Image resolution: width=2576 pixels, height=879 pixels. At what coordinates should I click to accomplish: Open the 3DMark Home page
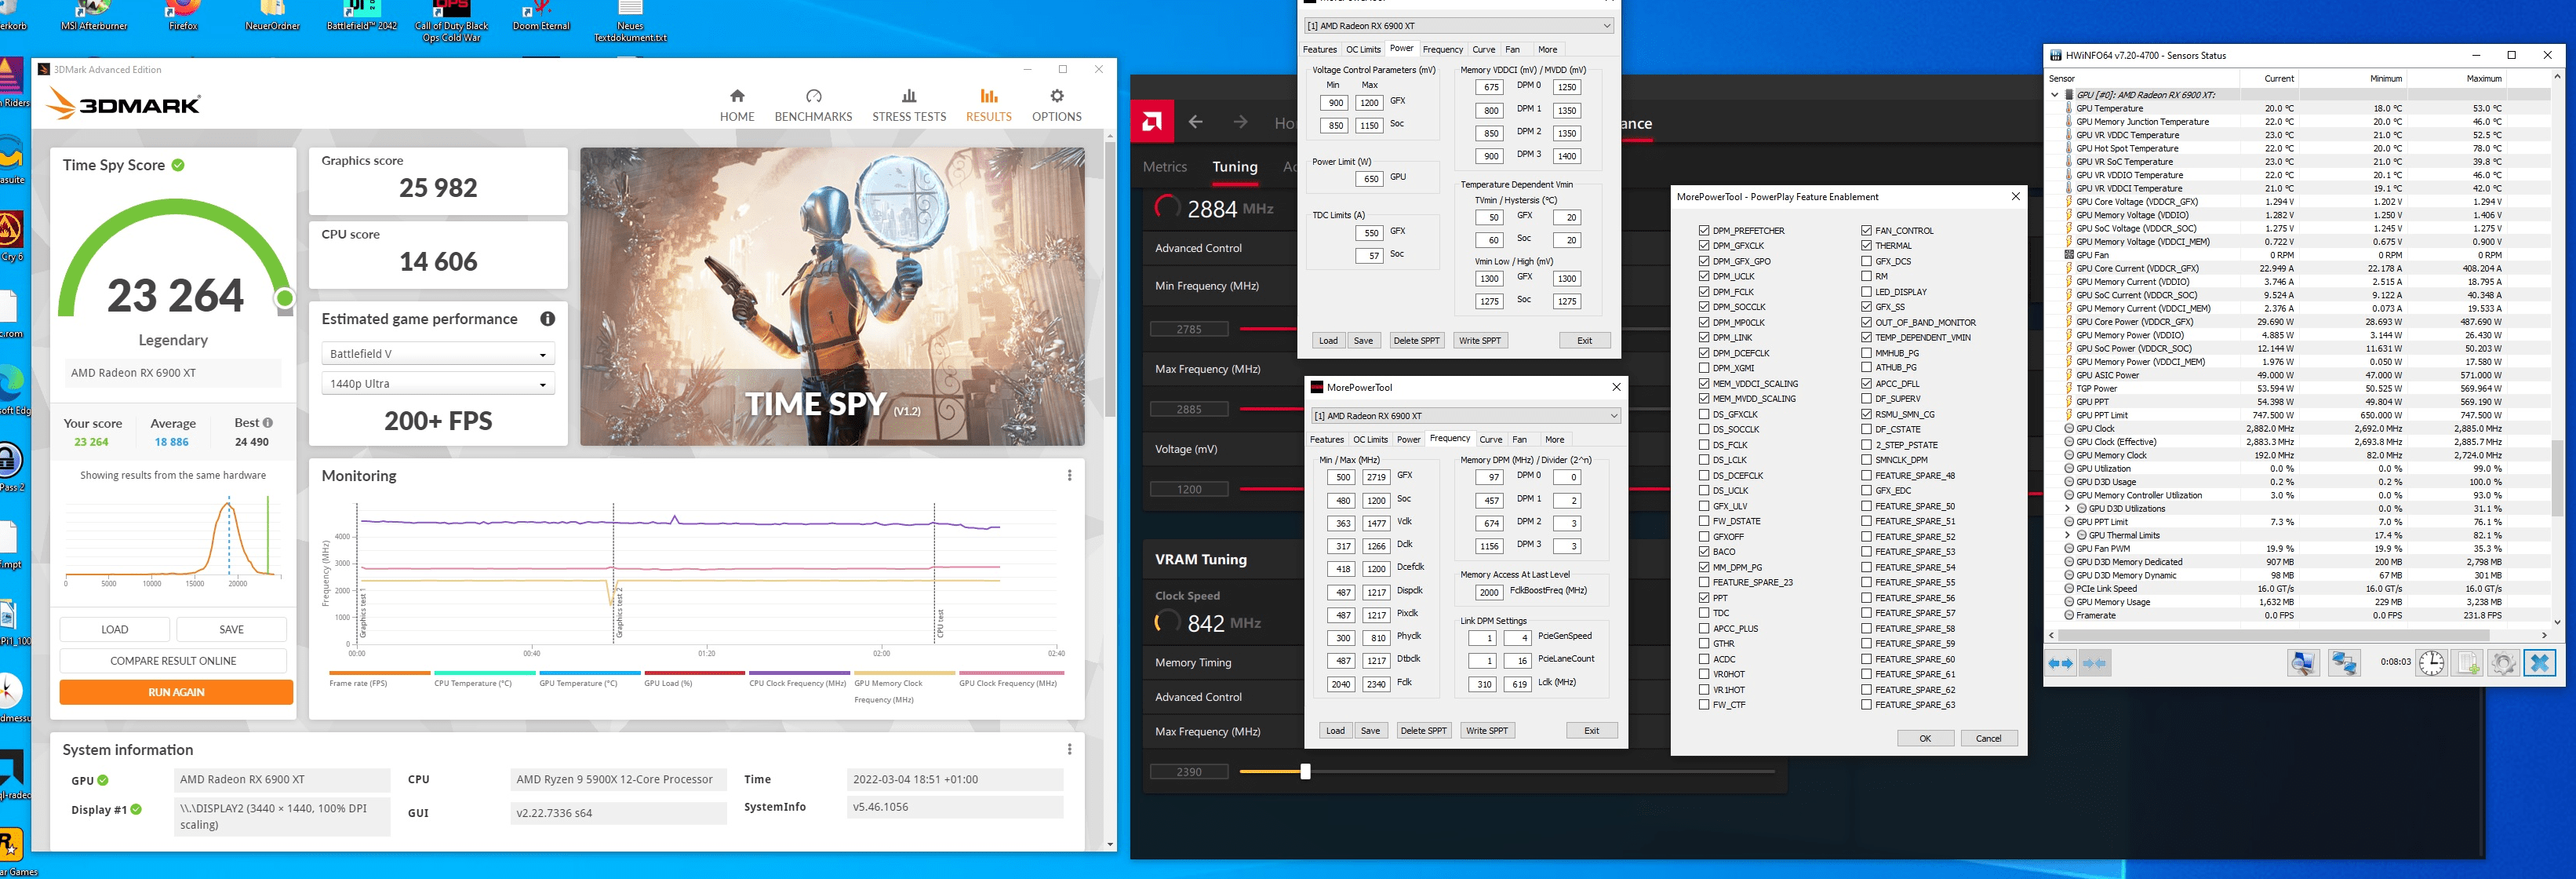[x=737, y=105]
